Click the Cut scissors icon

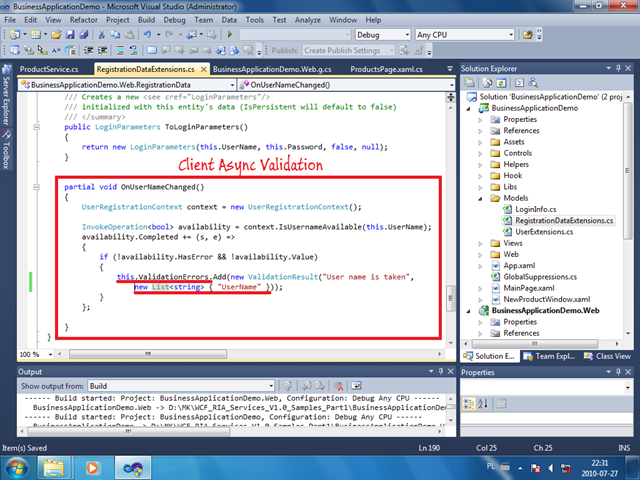[102, 35]
